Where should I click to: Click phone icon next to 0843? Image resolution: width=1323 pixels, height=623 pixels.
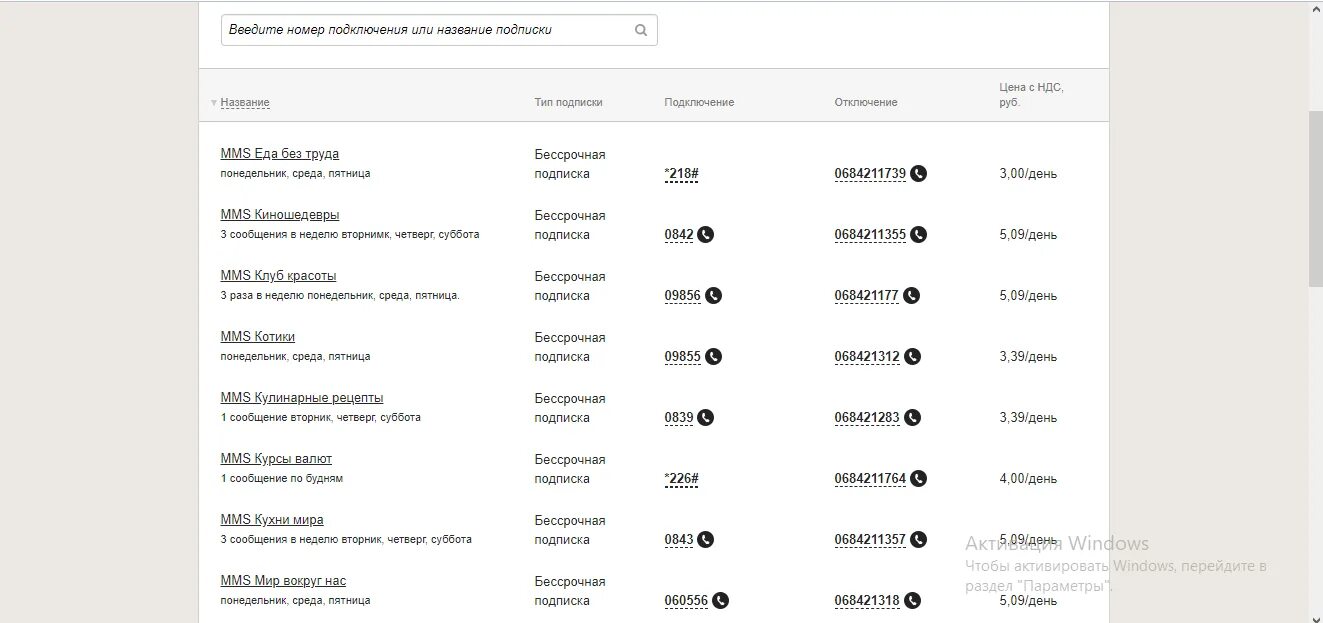[706, 540]
